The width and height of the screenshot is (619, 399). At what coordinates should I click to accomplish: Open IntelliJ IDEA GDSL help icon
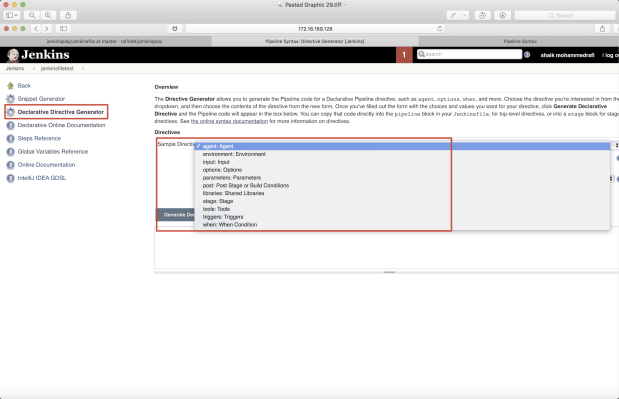tap(11, 178)
